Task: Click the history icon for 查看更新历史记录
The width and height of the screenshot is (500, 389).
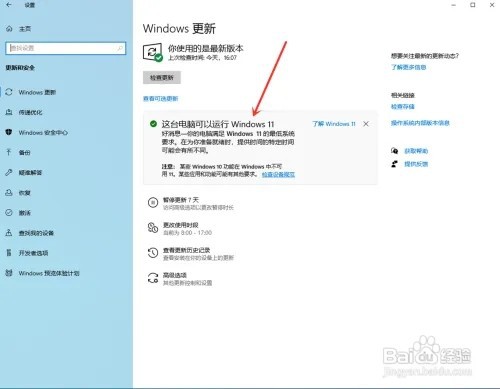Action: (x=153, y=253)
